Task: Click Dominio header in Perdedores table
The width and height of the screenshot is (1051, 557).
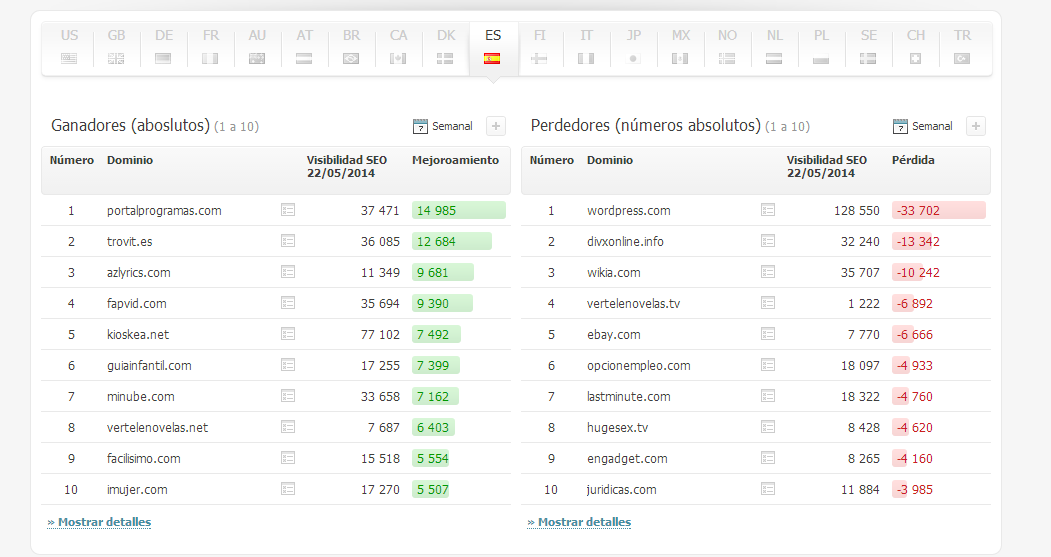Action: pos(610,160)
